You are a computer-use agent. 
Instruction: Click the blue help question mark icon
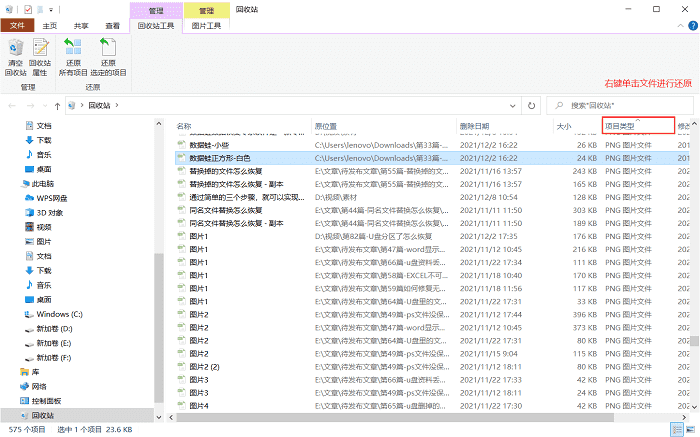(x=693, y=25)
